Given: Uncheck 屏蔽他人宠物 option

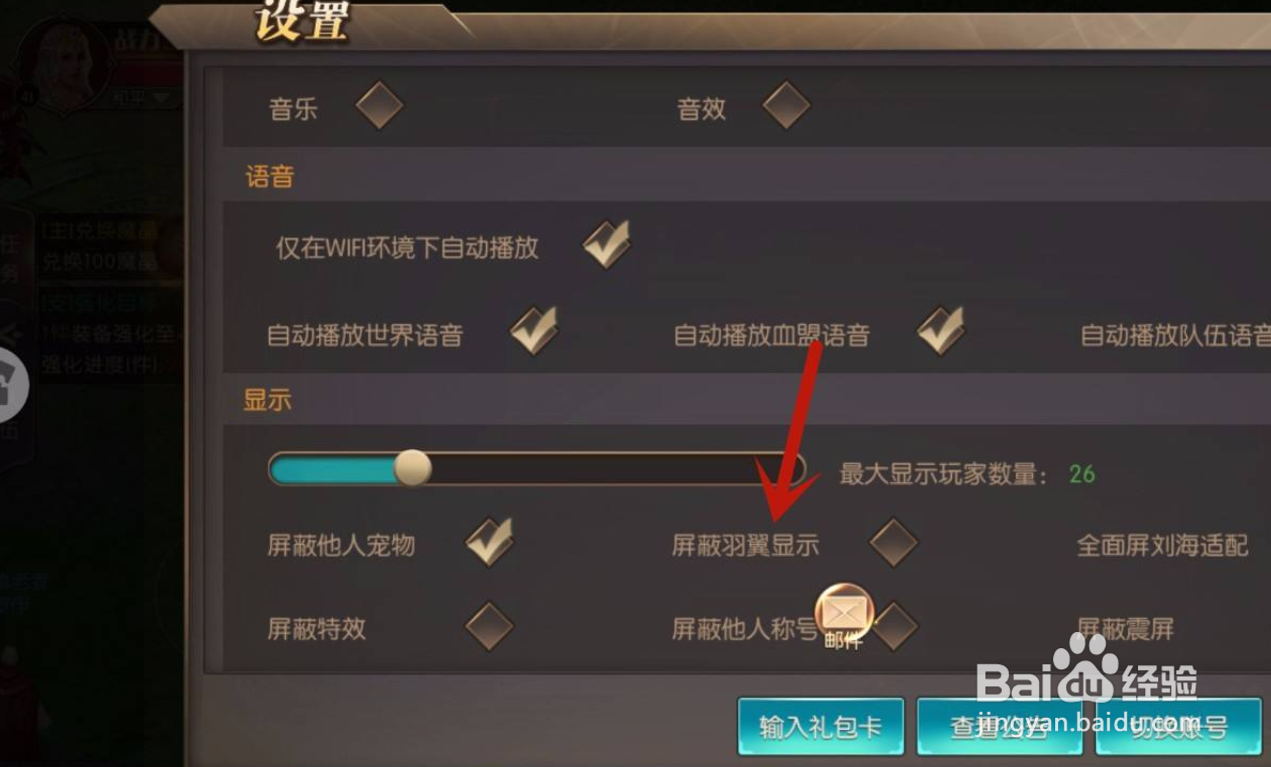Looking at the screenshot, I should coord(490,542).
